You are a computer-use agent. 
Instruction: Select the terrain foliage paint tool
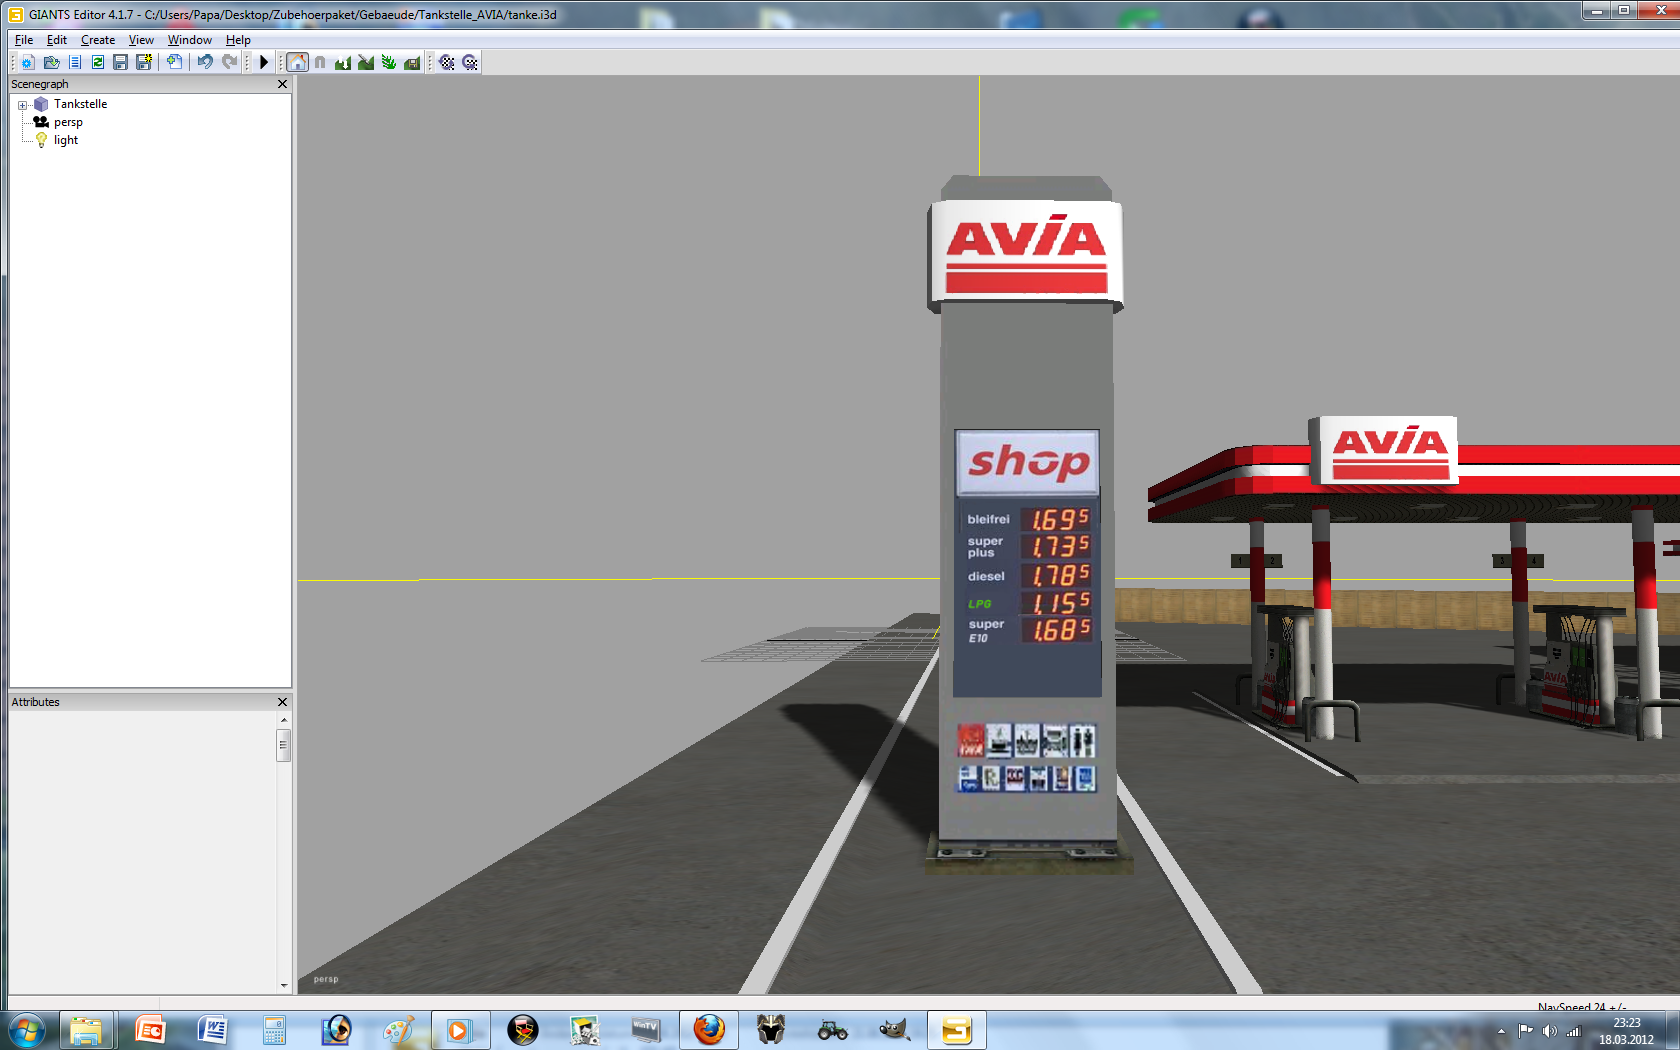point(389,62)
